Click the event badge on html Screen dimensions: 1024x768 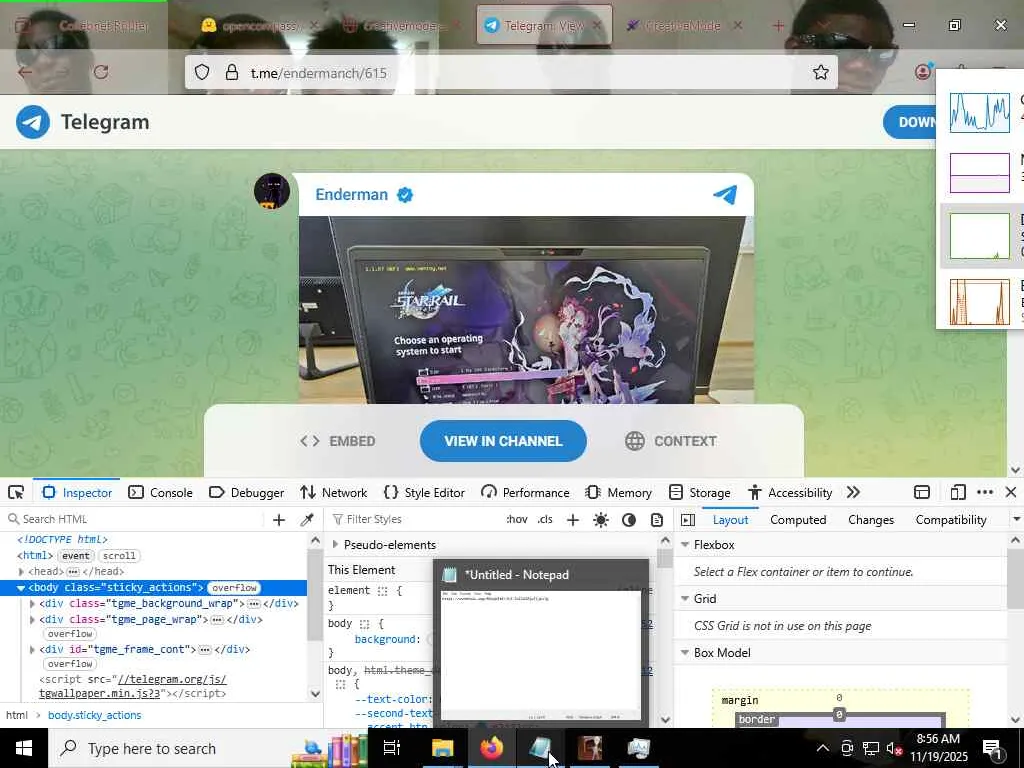(x=76, y=556)
